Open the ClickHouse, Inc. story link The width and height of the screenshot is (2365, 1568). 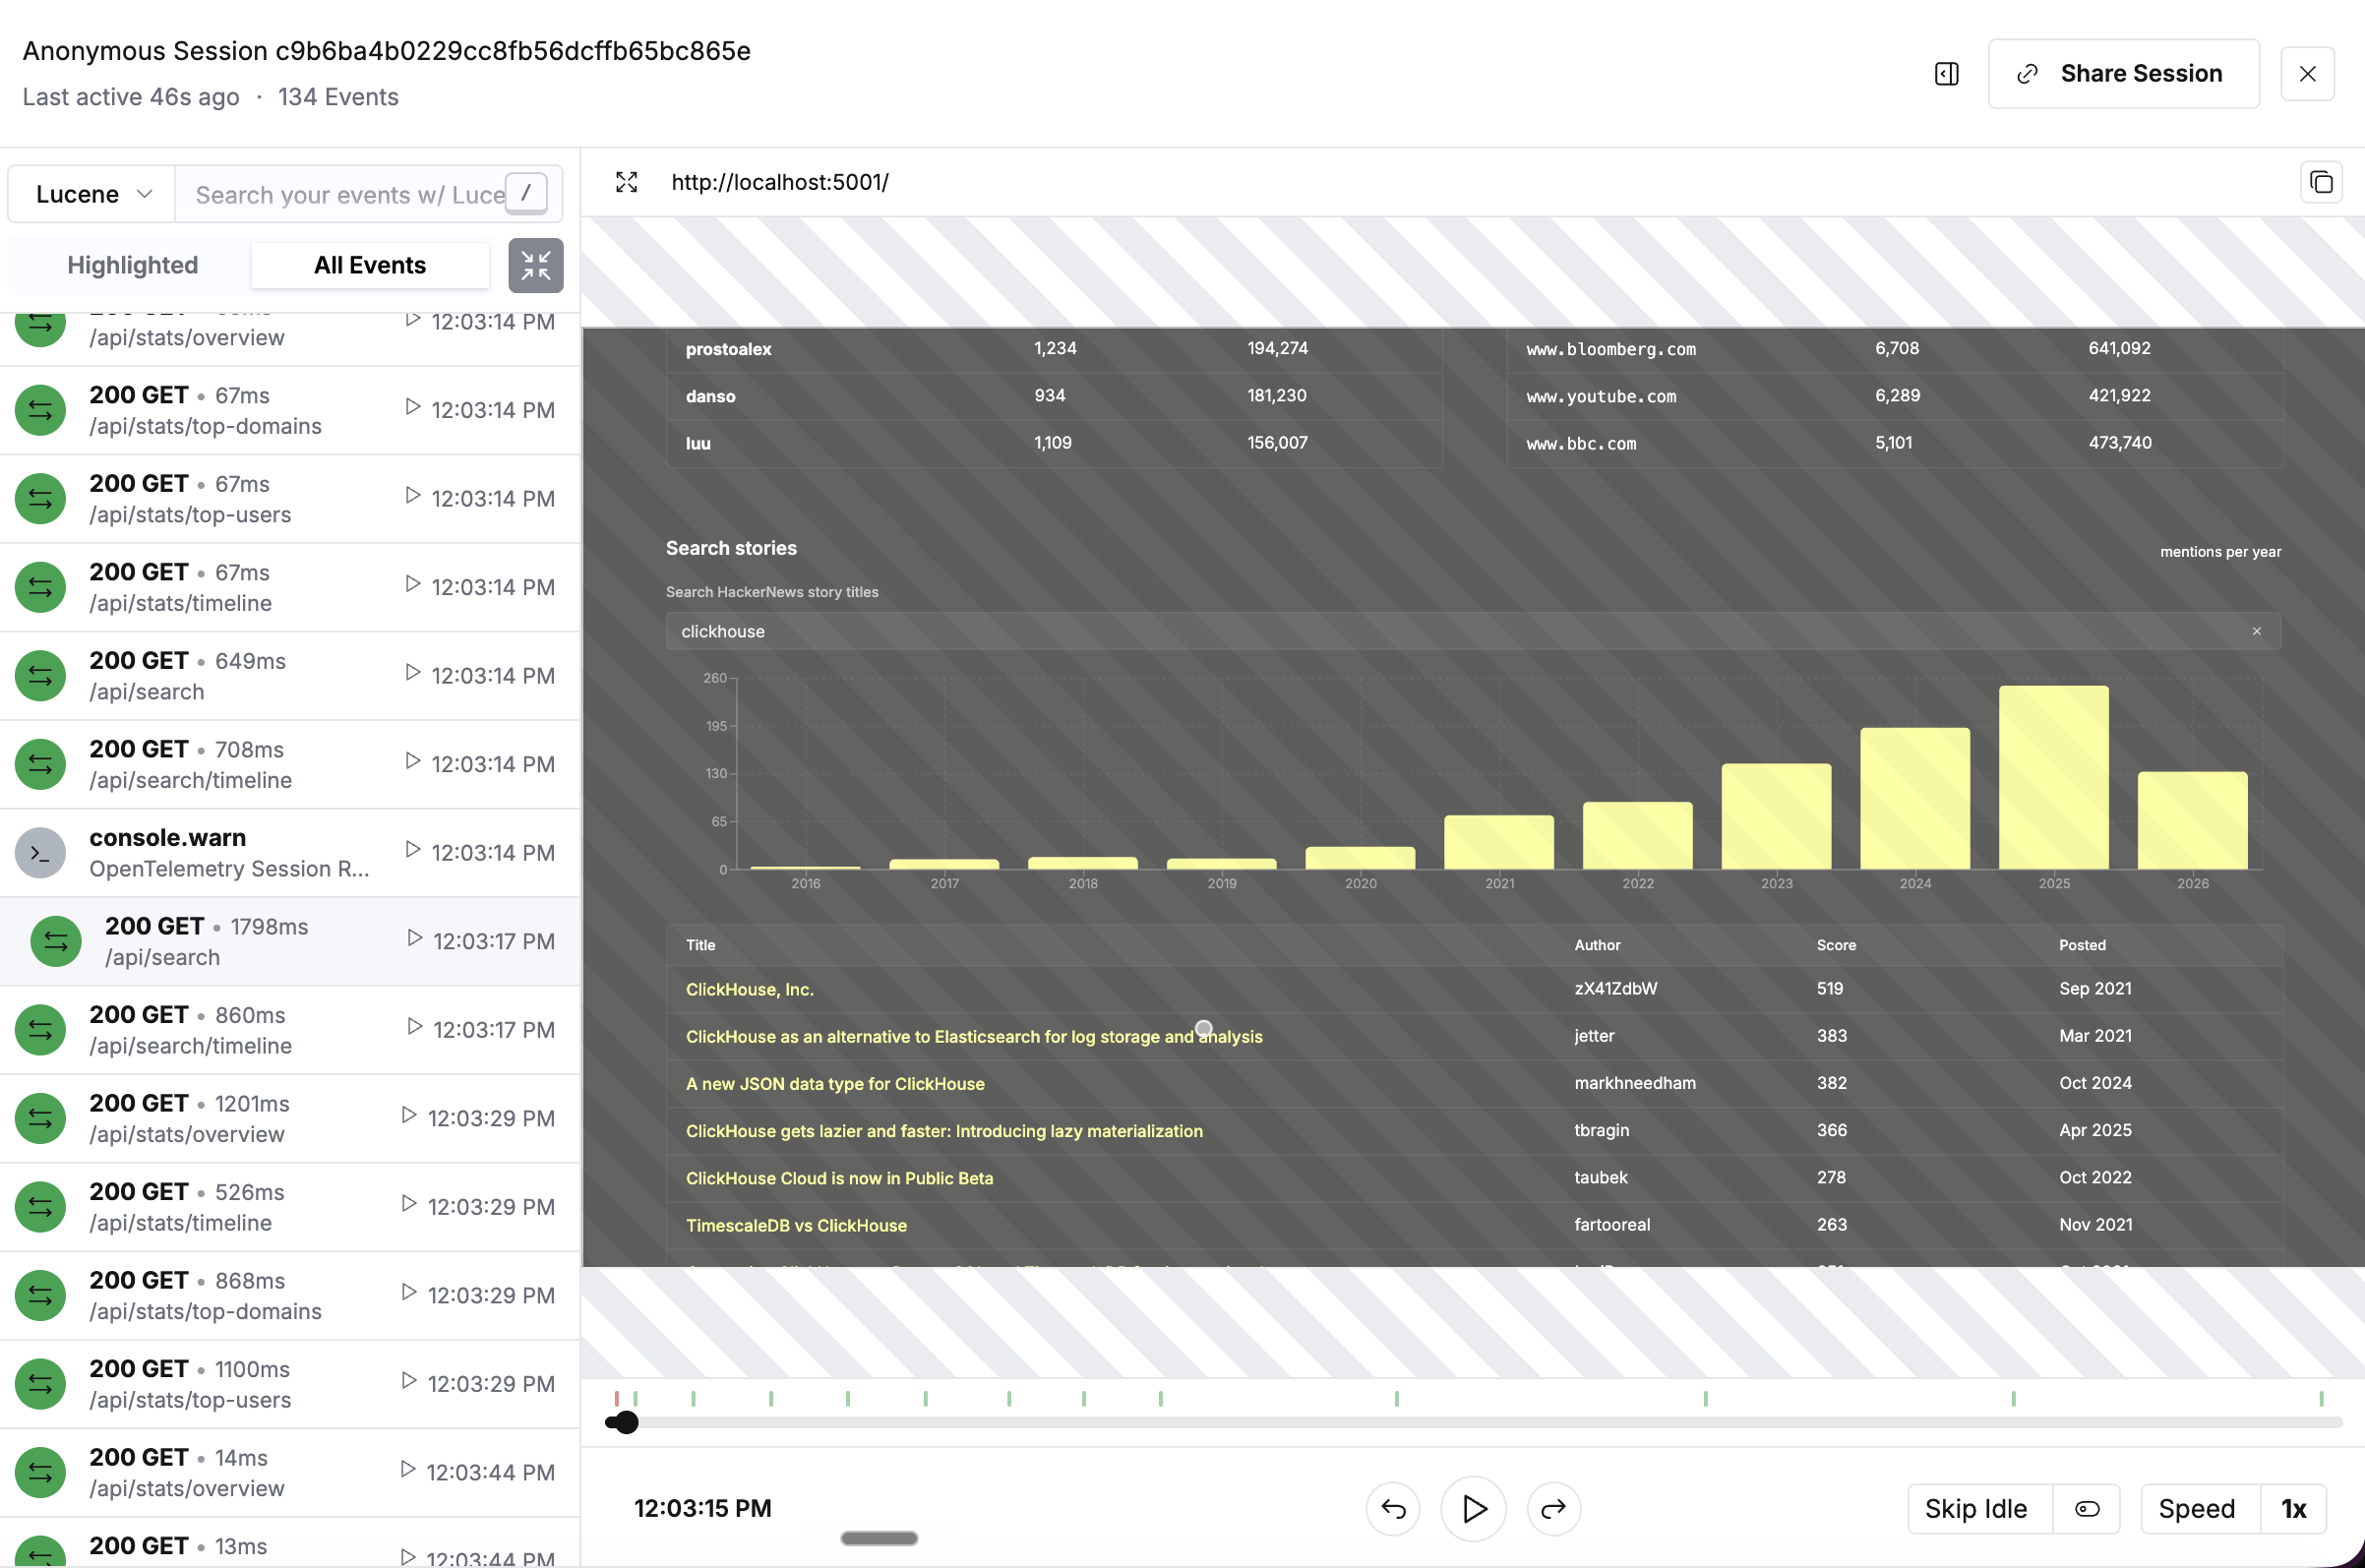click(x=749, y=989)
